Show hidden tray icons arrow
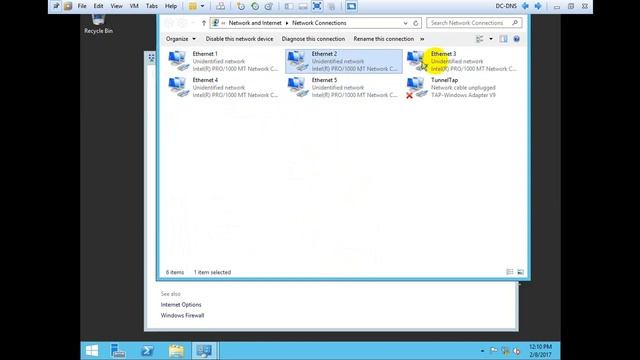The image size is (640, 360). [x=482, y=351]
